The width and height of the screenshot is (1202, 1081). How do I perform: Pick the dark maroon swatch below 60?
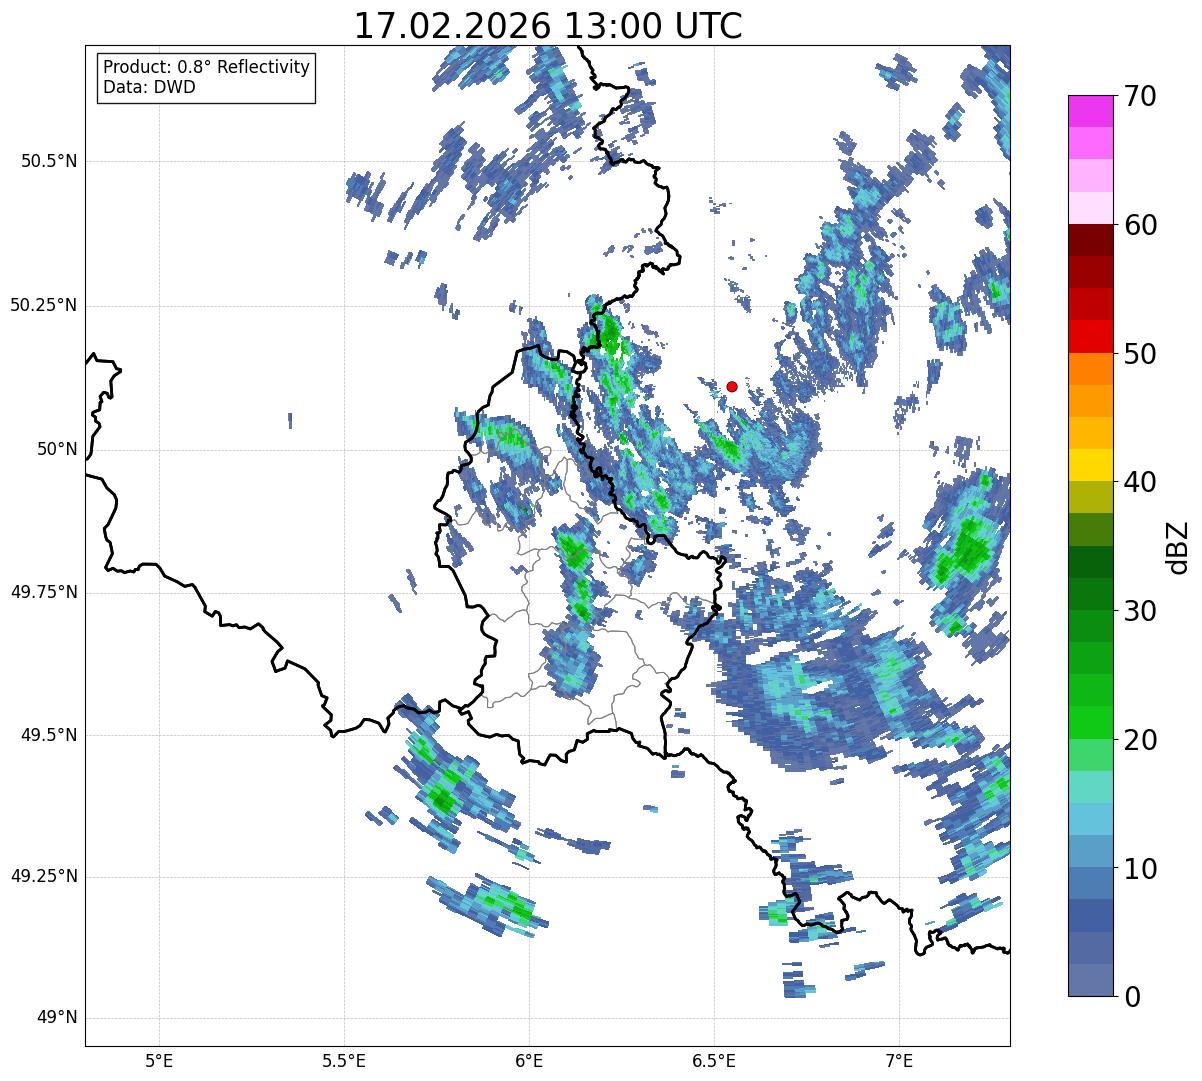pyautogui.click(x=1090, y=240)
